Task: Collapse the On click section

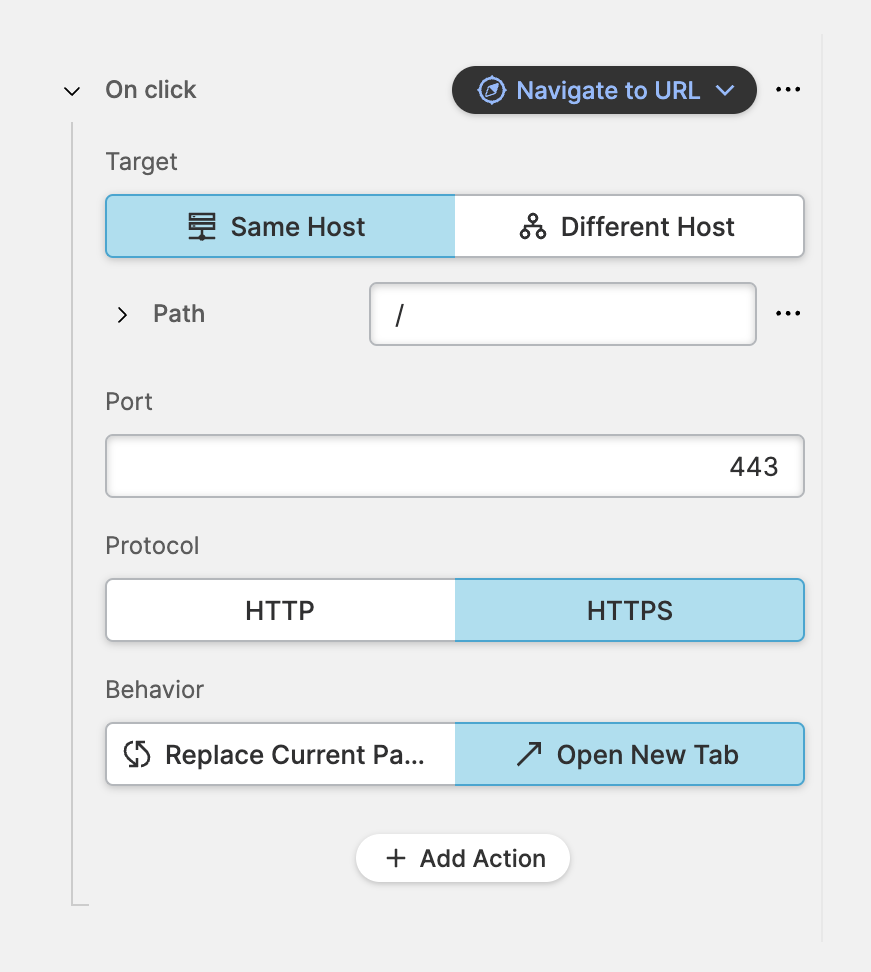Action: [x=72, y=91]
